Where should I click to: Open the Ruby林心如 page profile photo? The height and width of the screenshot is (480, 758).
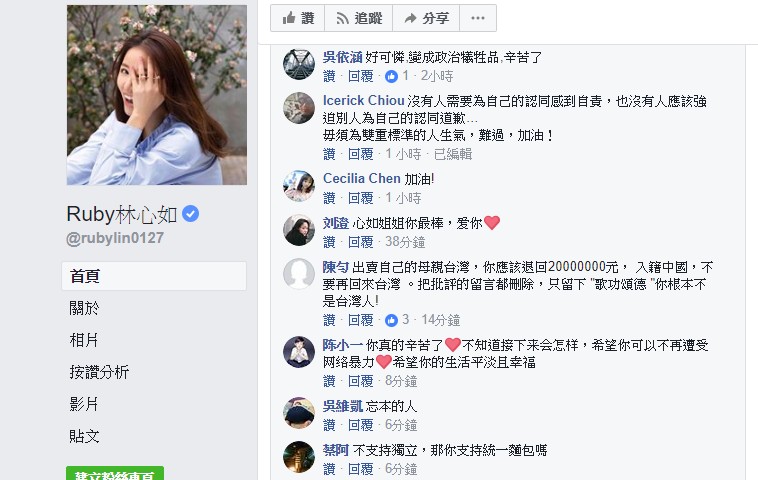click(156, 95)
